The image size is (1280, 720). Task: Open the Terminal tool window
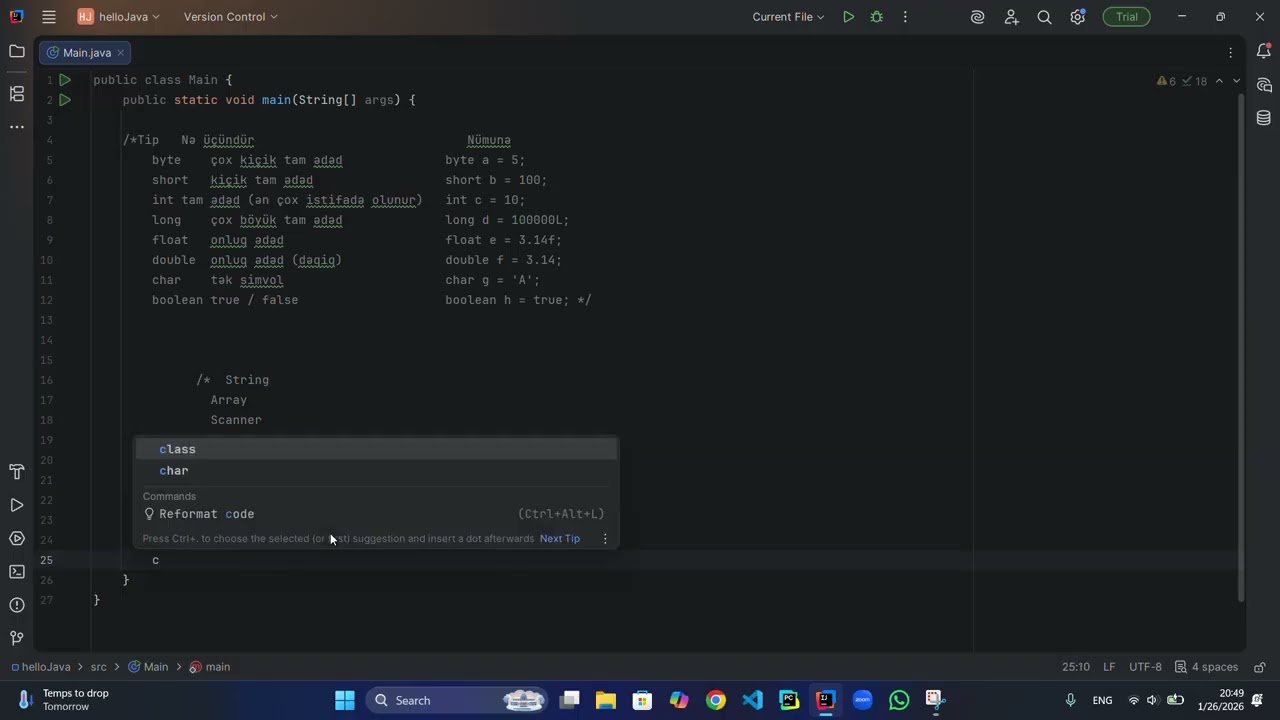[17, 572]
